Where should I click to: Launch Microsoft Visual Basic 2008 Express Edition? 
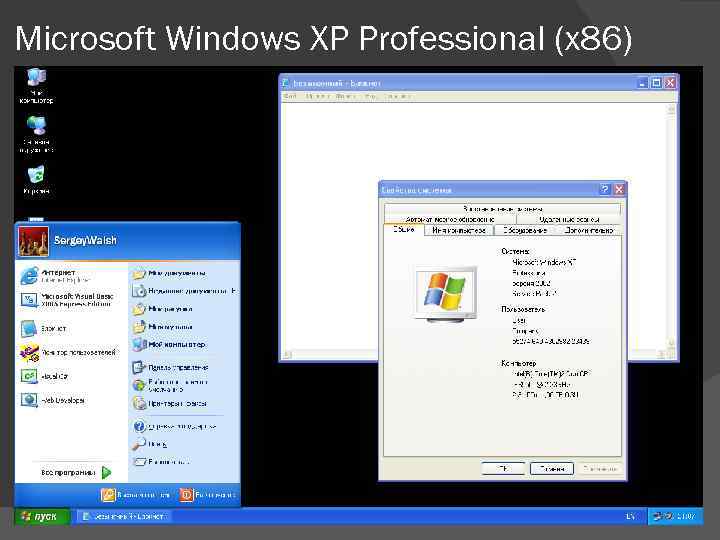tap(67, 300)
